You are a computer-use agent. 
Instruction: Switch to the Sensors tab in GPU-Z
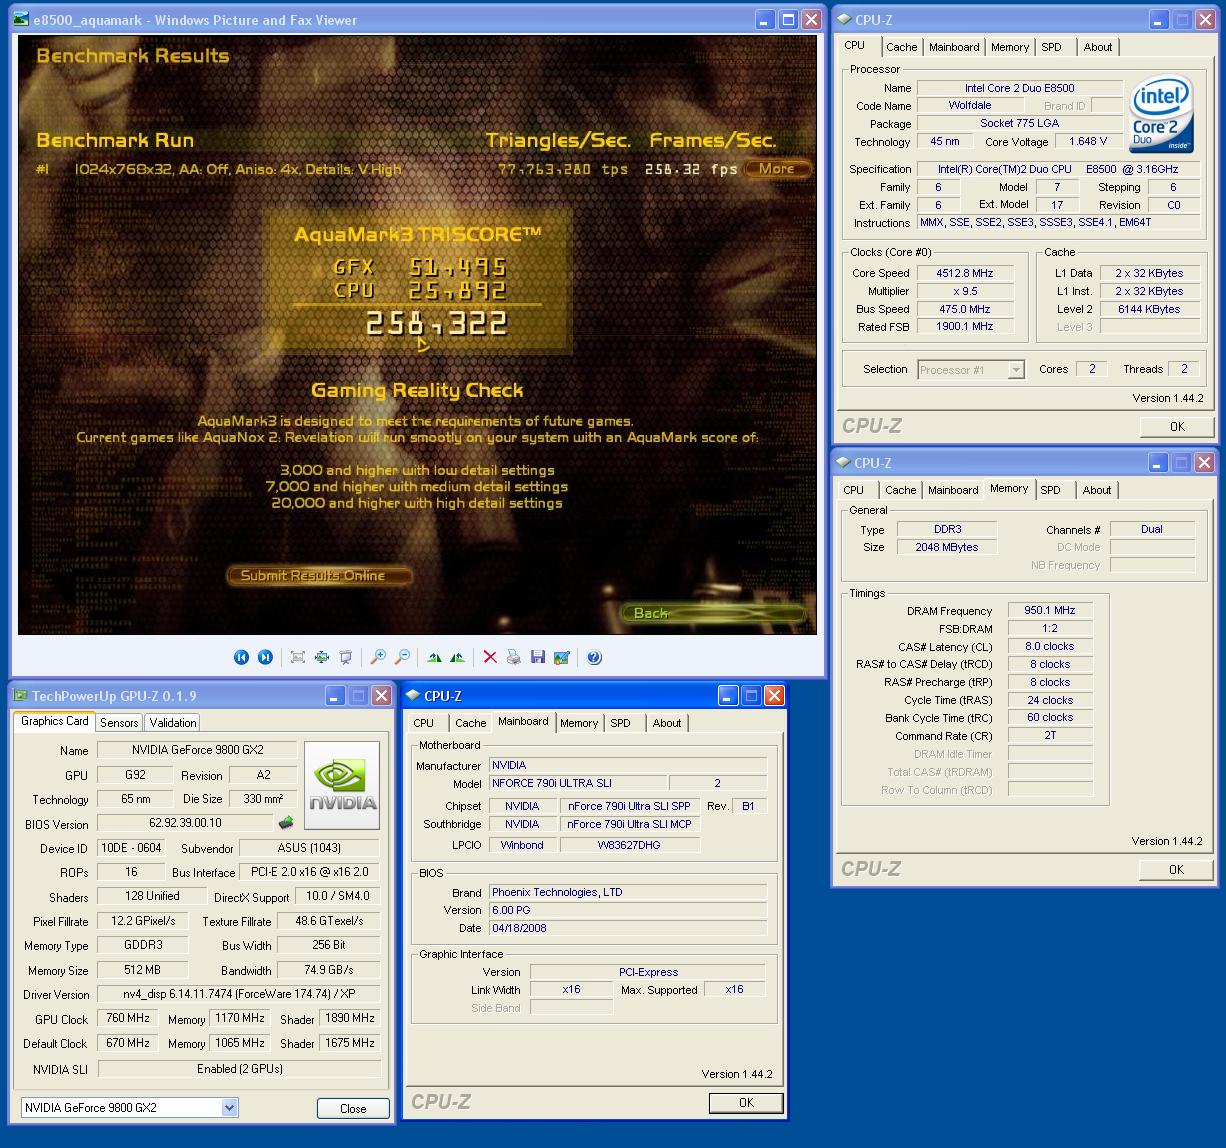click(119, 722)
